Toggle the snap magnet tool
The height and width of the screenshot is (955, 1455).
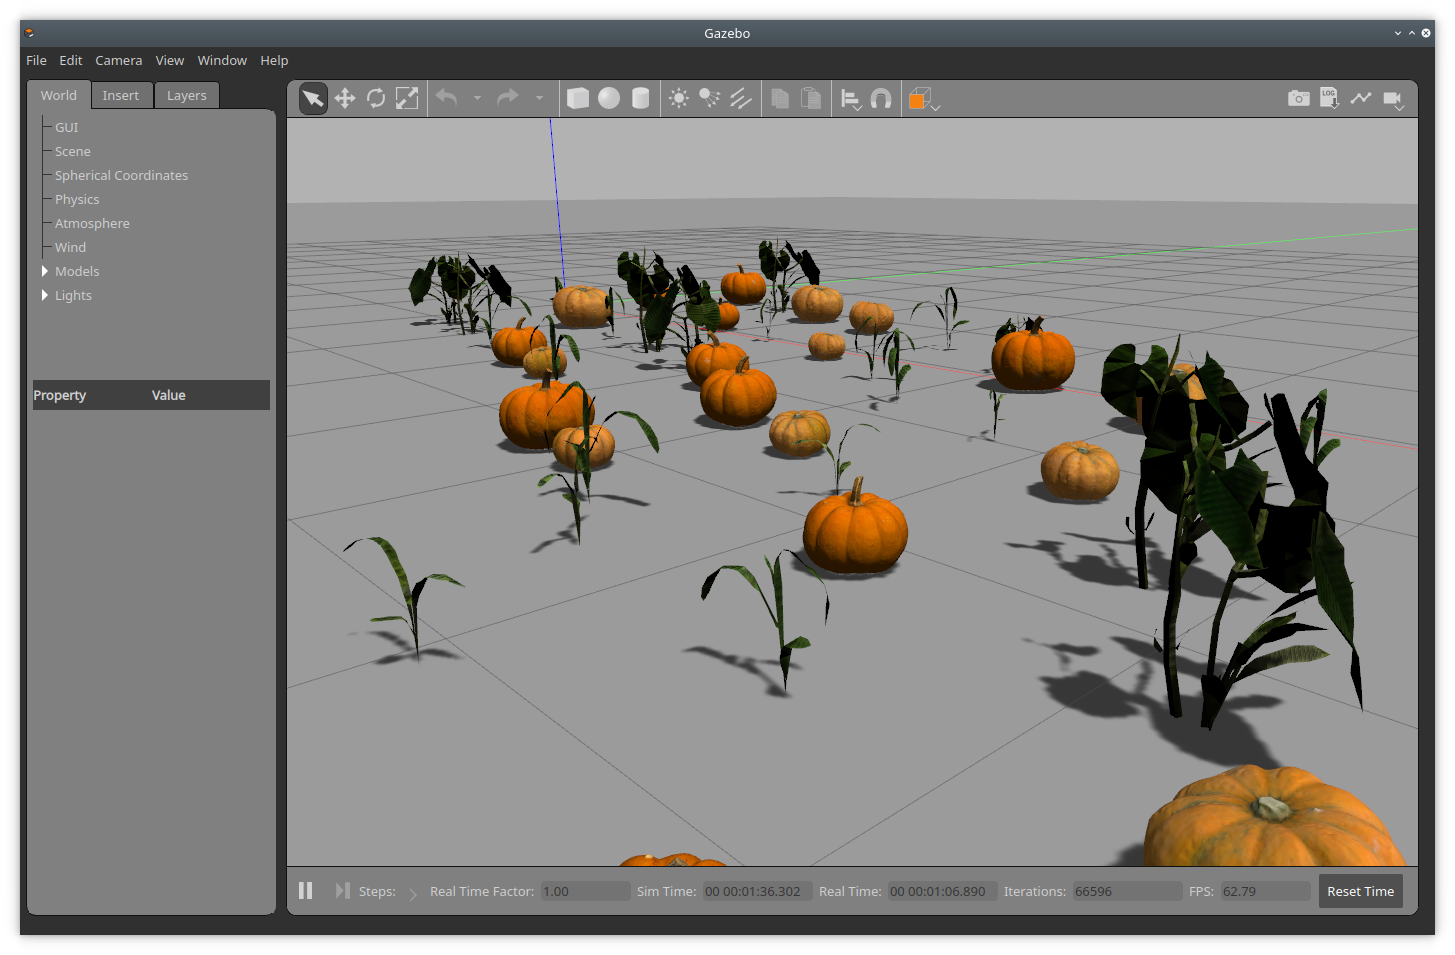[x=881, y=98]
